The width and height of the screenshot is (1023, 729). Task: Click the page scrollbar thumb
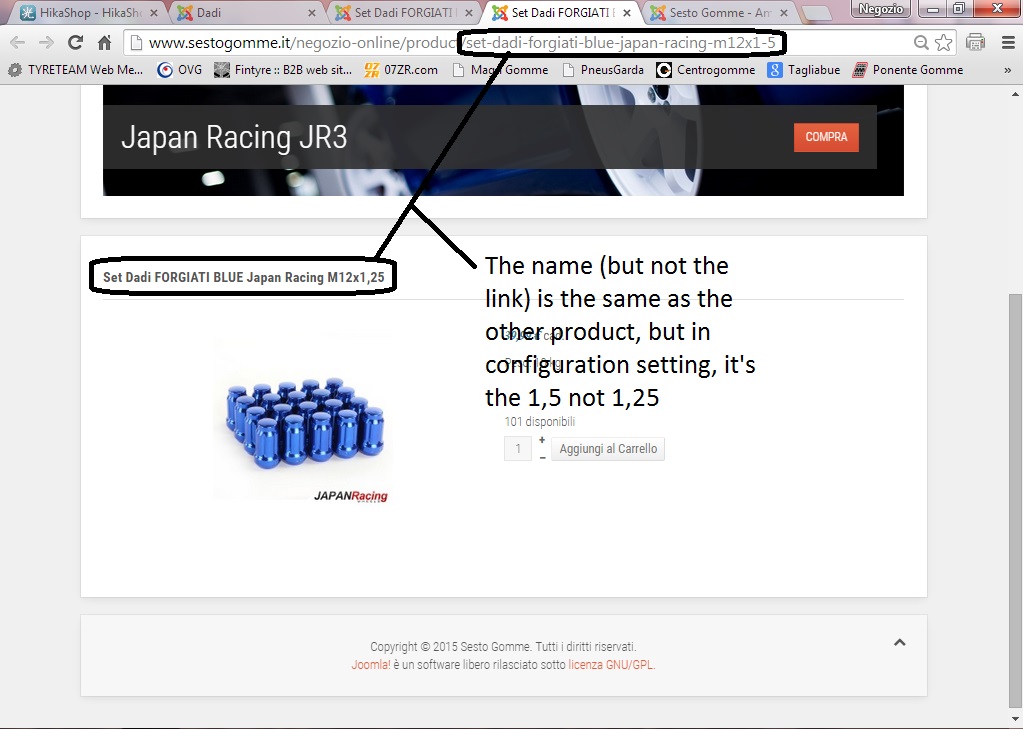pos(1016,501)
